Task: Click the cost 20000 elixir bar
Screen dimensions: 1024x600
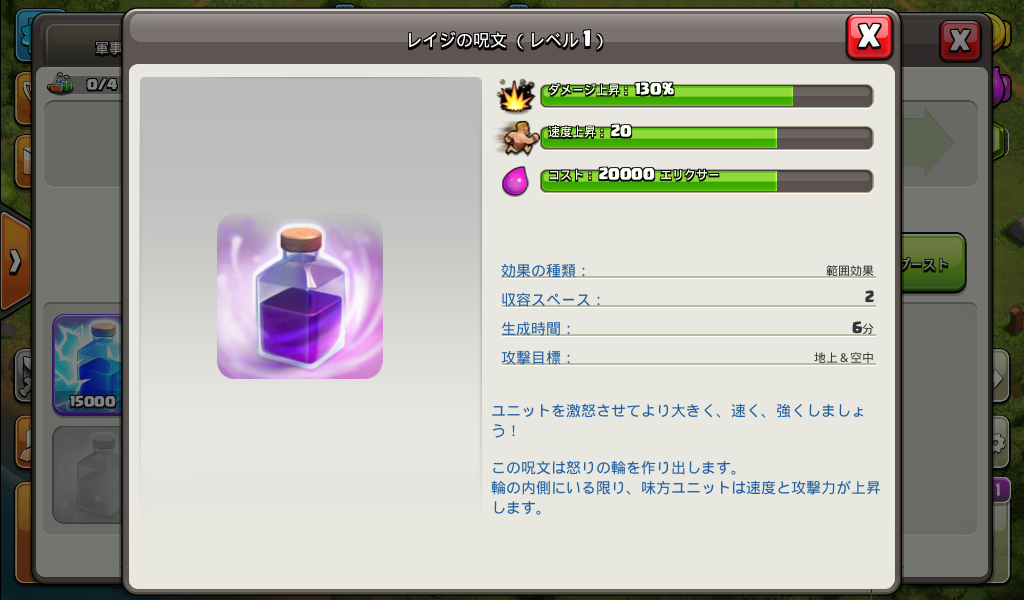Action: click(x=707, y=181)
